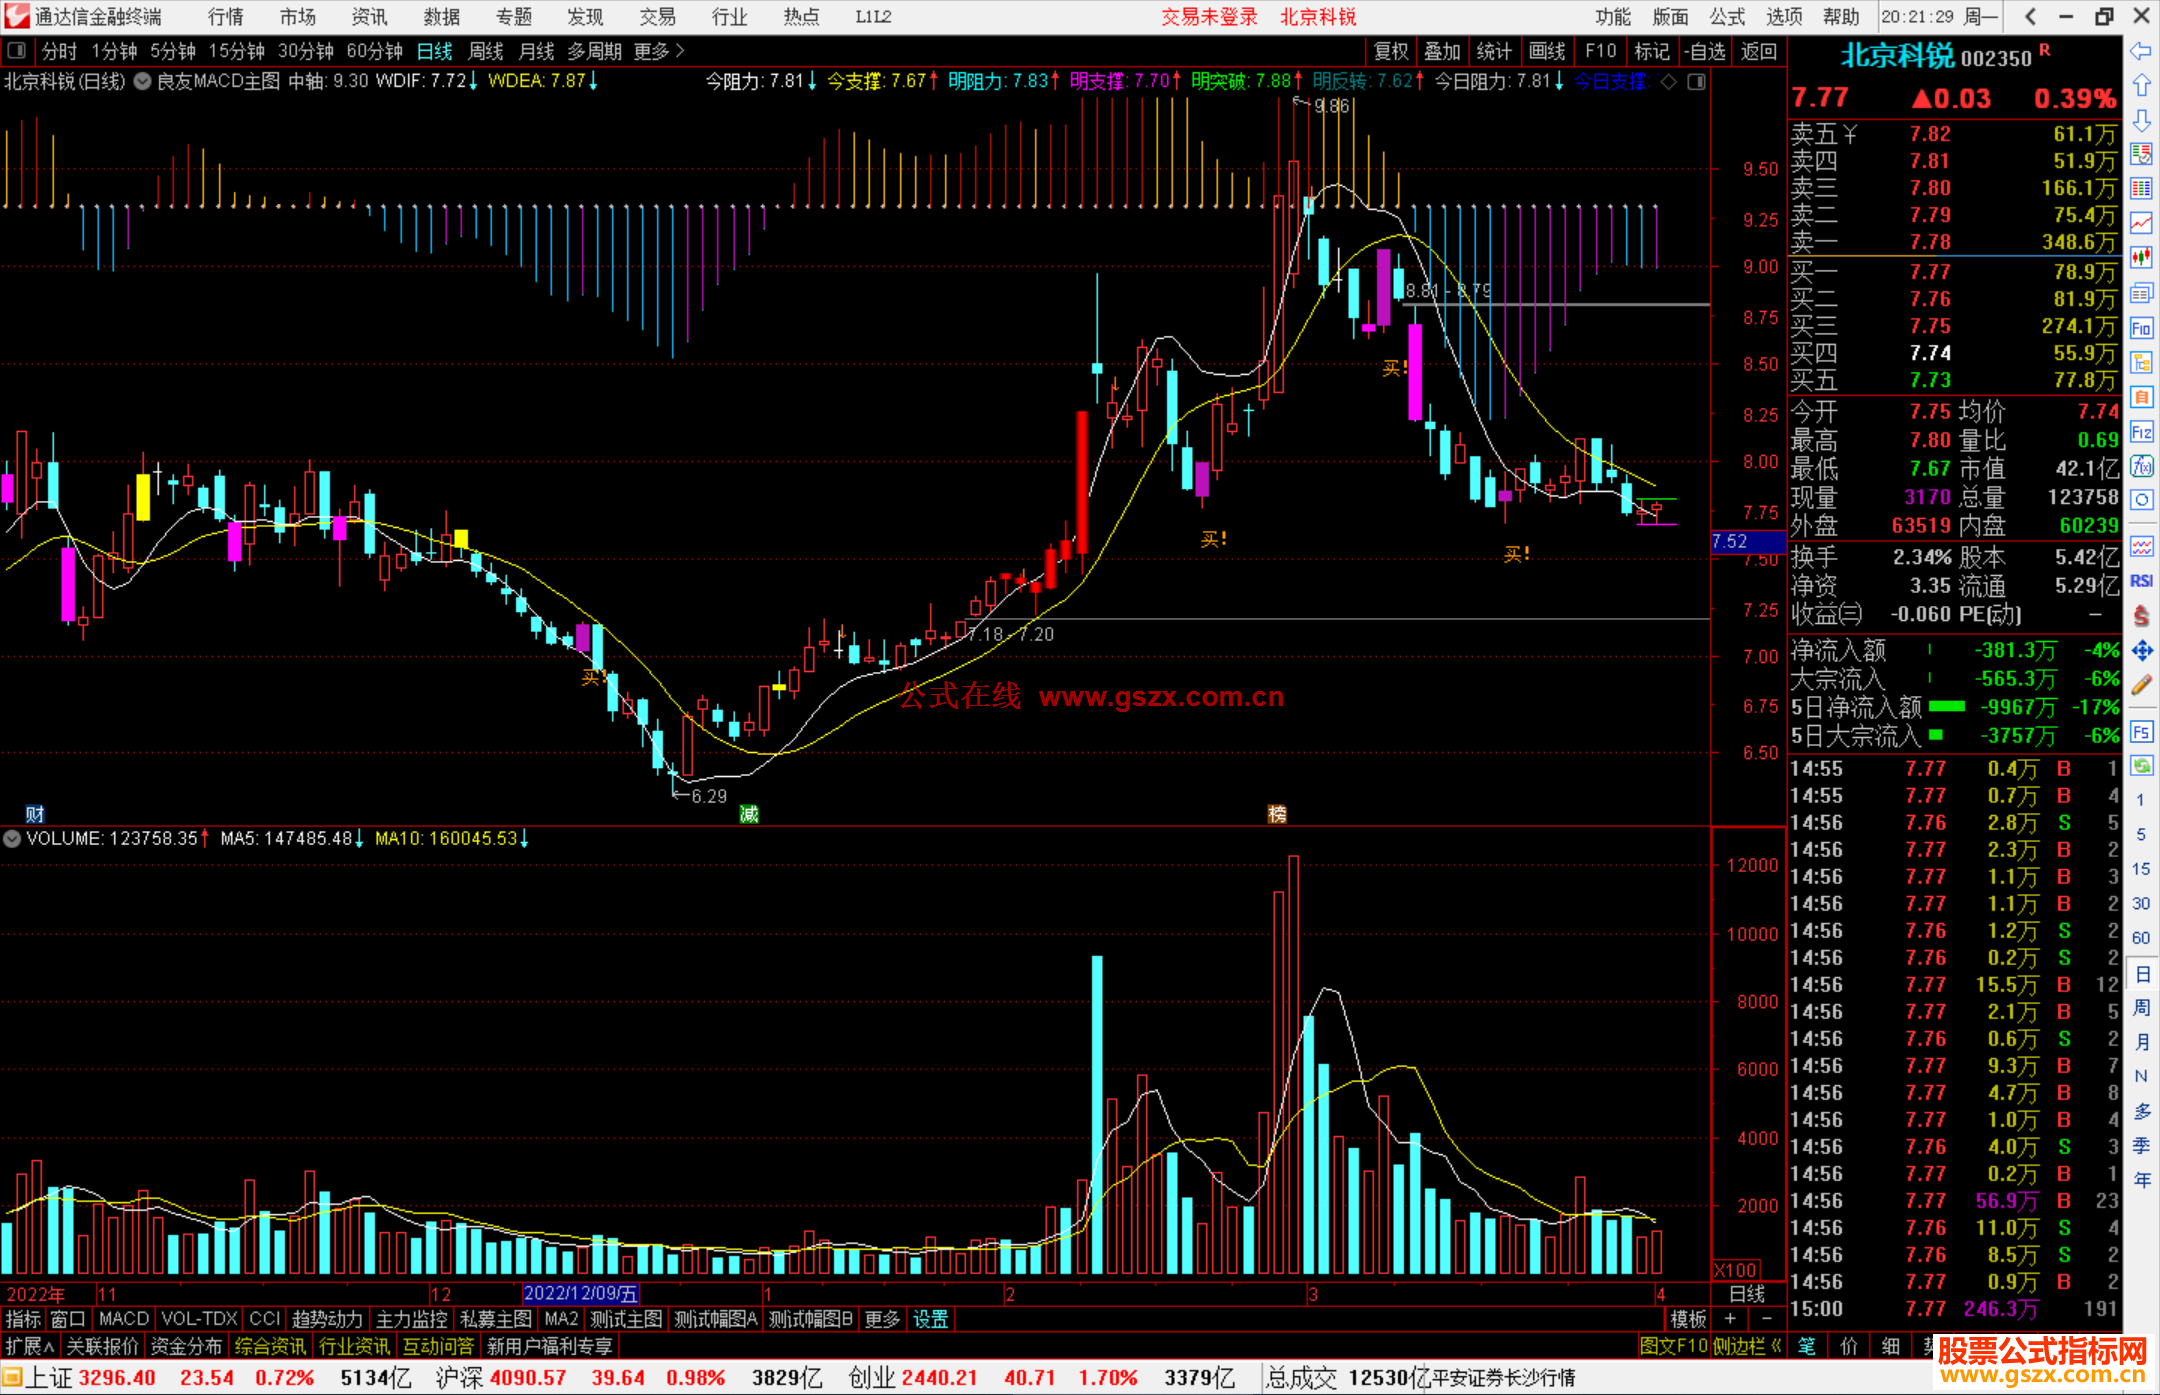The height and width of the screenshot is (1395, 2160).
Task: Click the plus zoom button near 模板
Action: [1730, 1319]
